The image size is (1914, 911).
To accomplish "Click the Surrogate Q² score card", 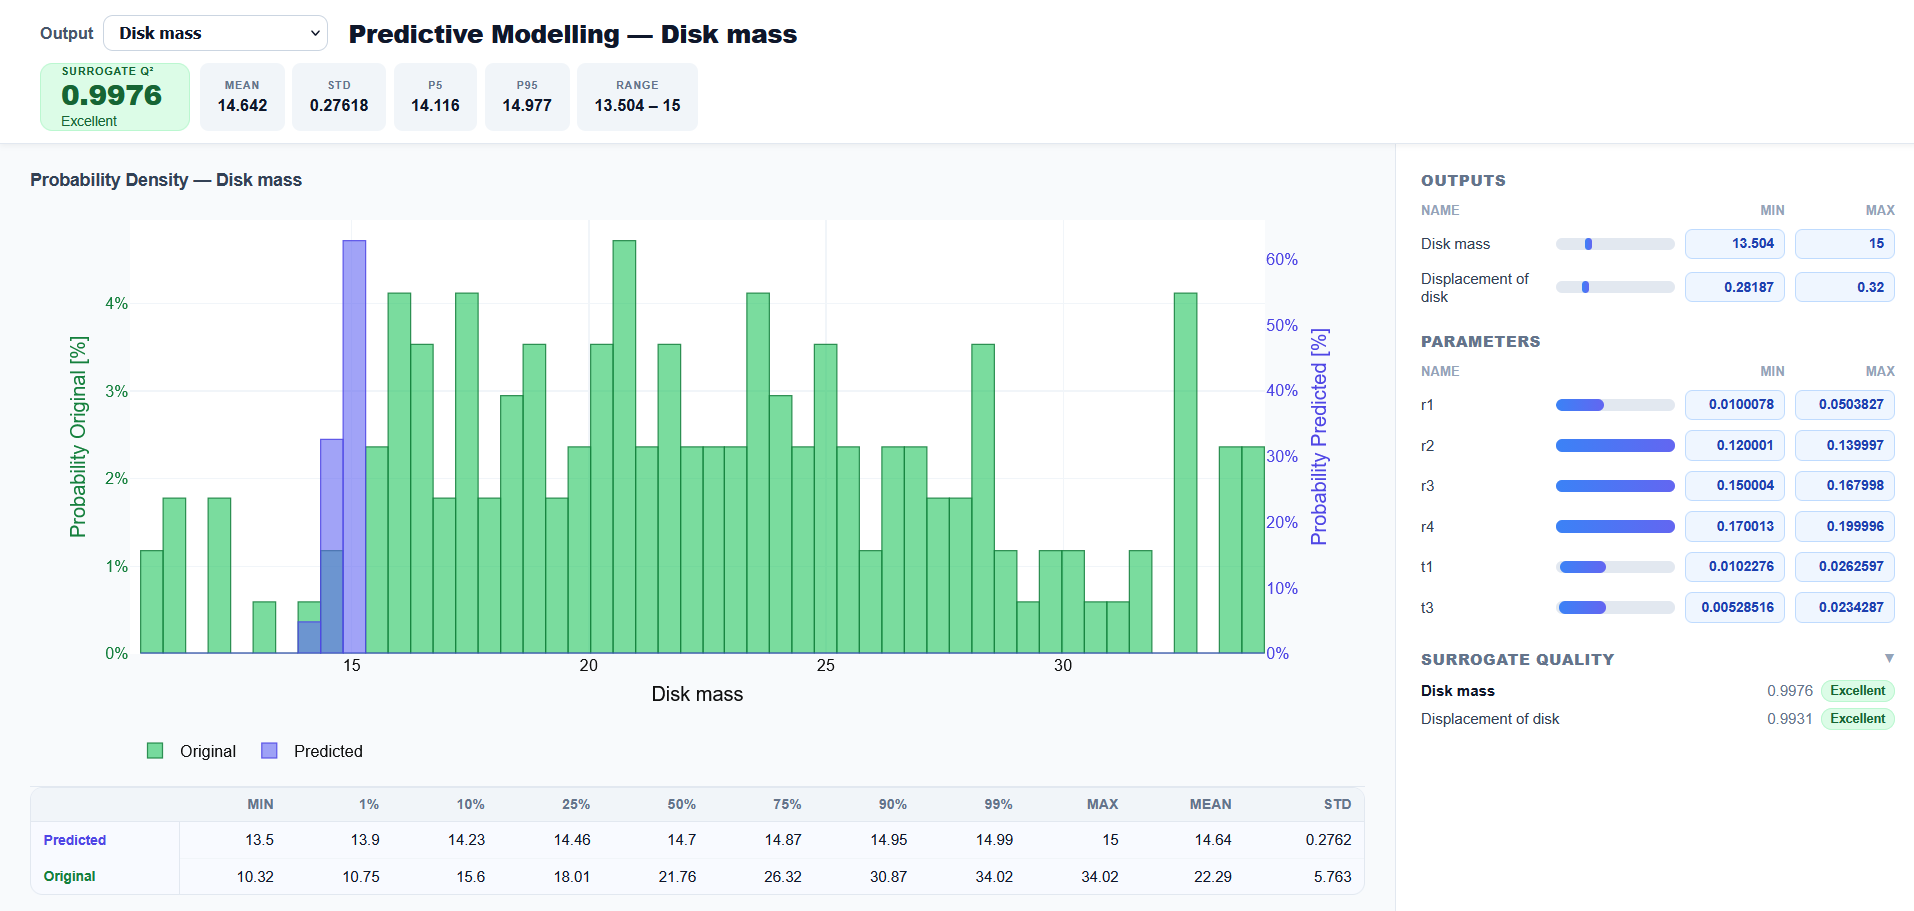I will pos(114,97).
